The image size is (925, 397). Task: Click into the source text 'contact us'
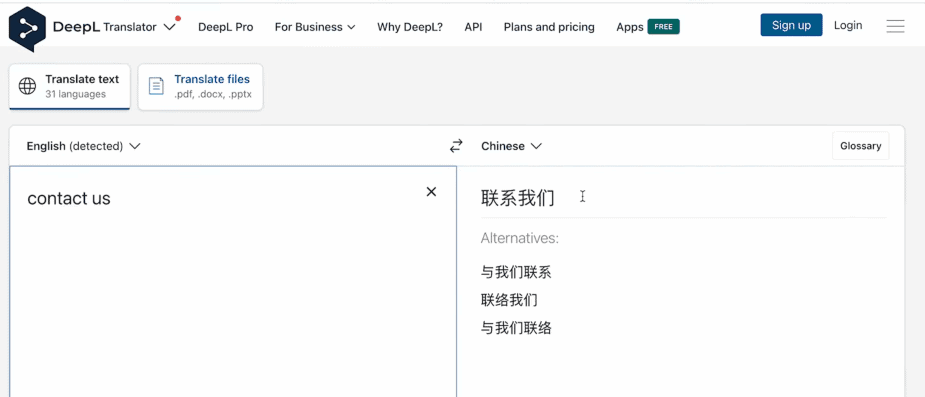[x=69, y=198]
